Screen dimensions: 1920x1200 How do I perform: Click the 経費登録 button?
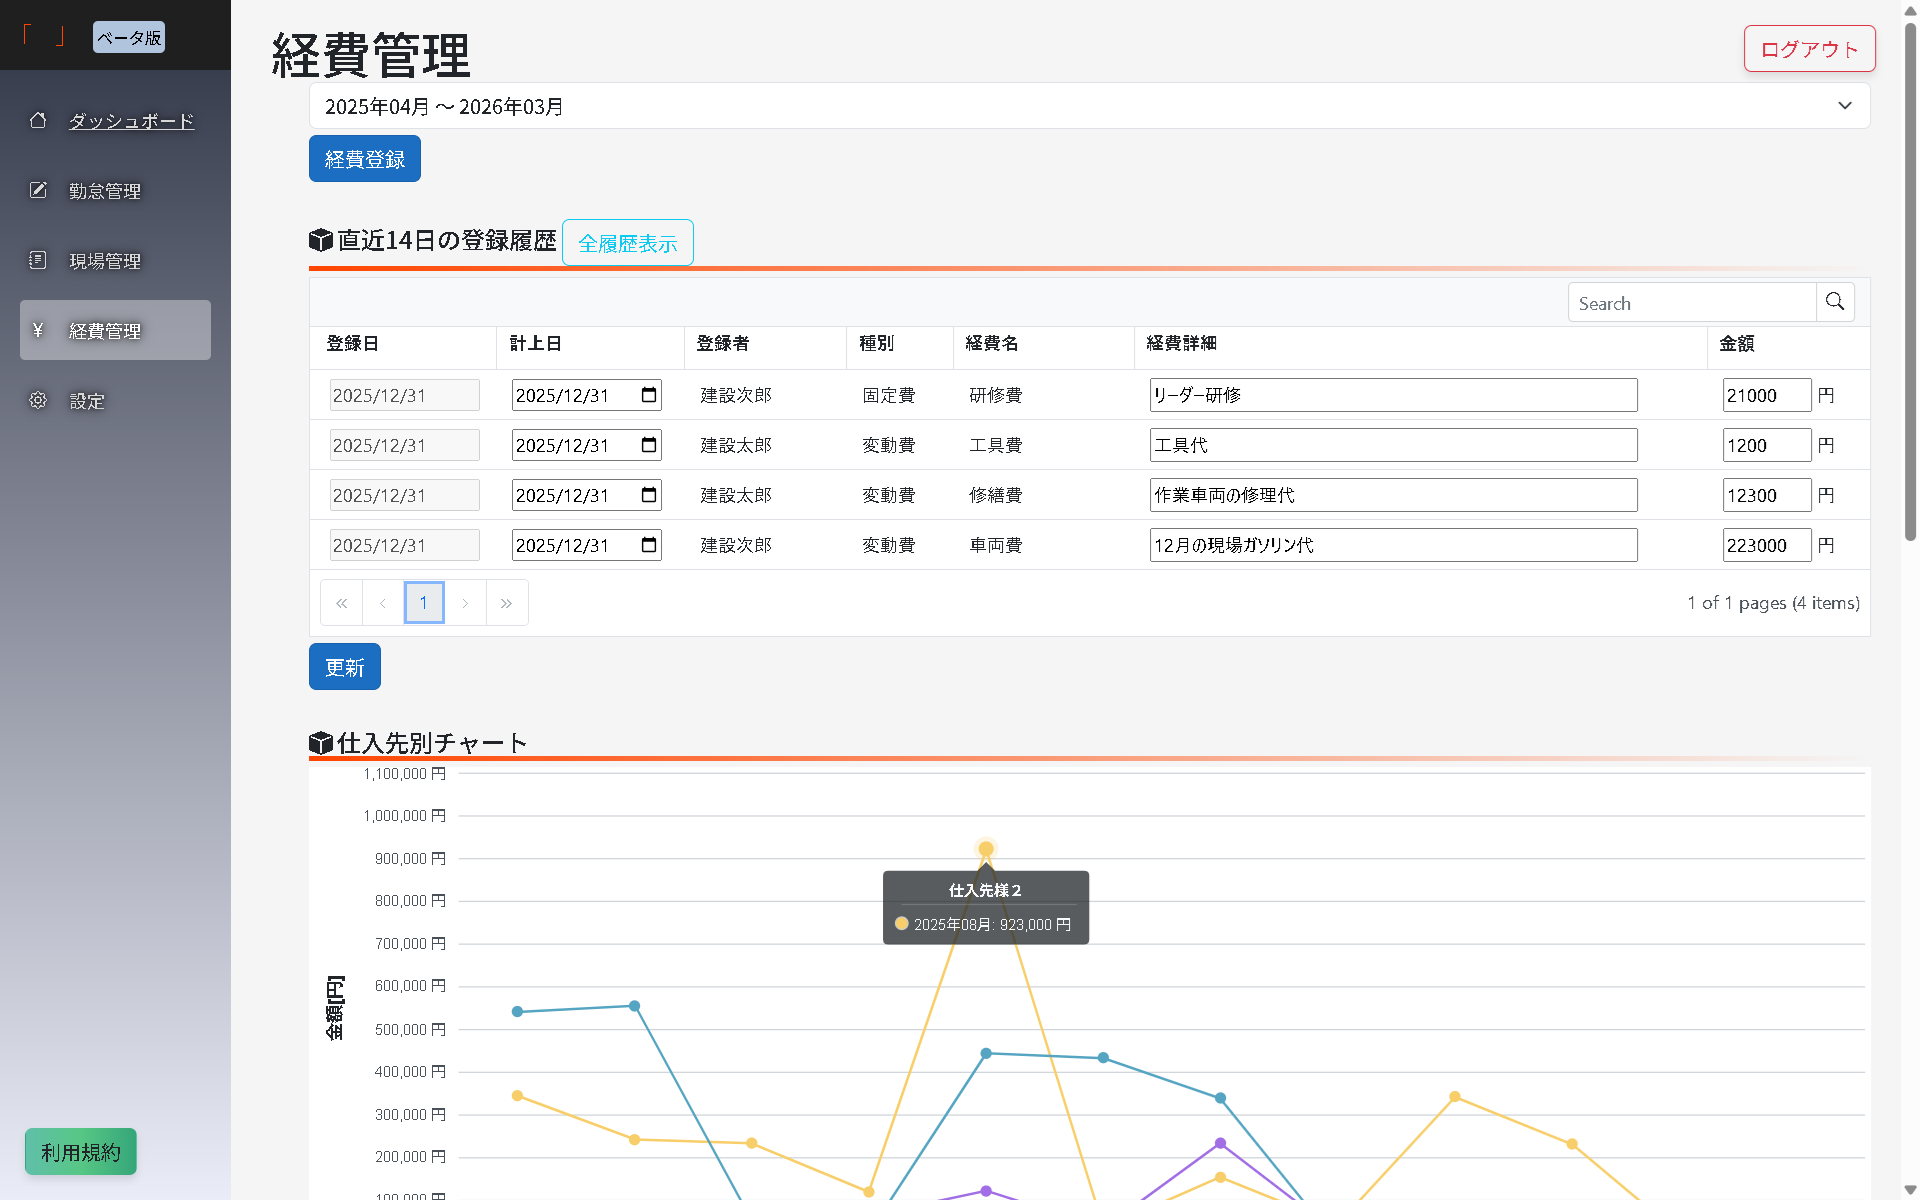point(364,158)
